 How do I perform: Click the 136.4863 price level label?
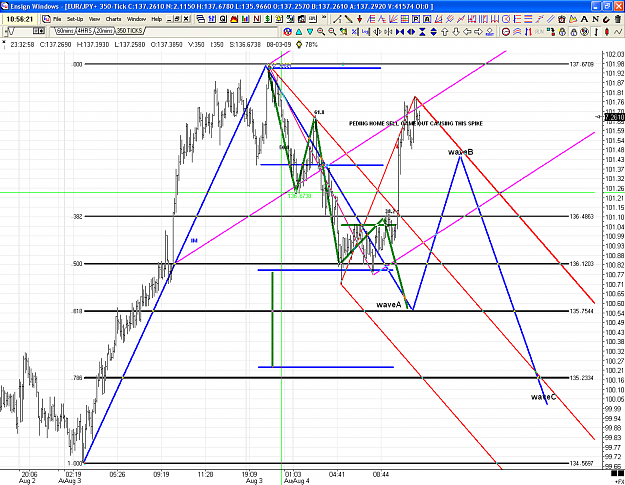(582, 216)
